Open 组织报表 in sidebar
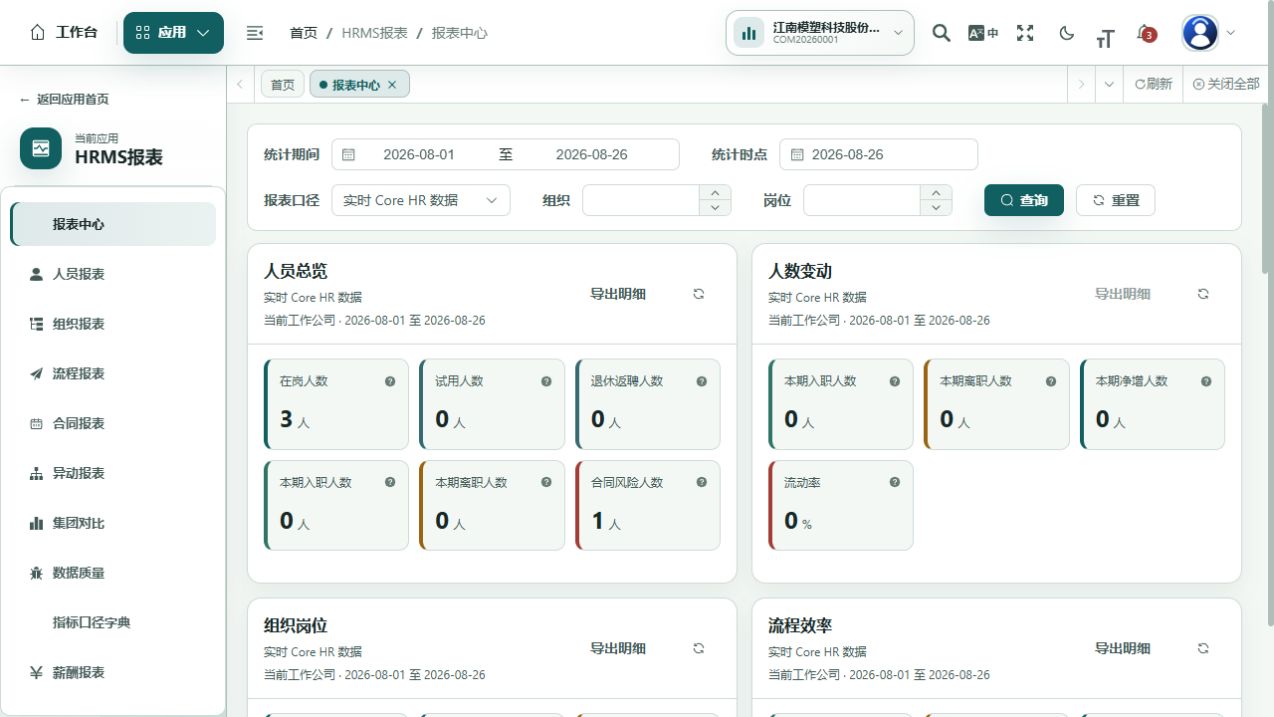 113,324
